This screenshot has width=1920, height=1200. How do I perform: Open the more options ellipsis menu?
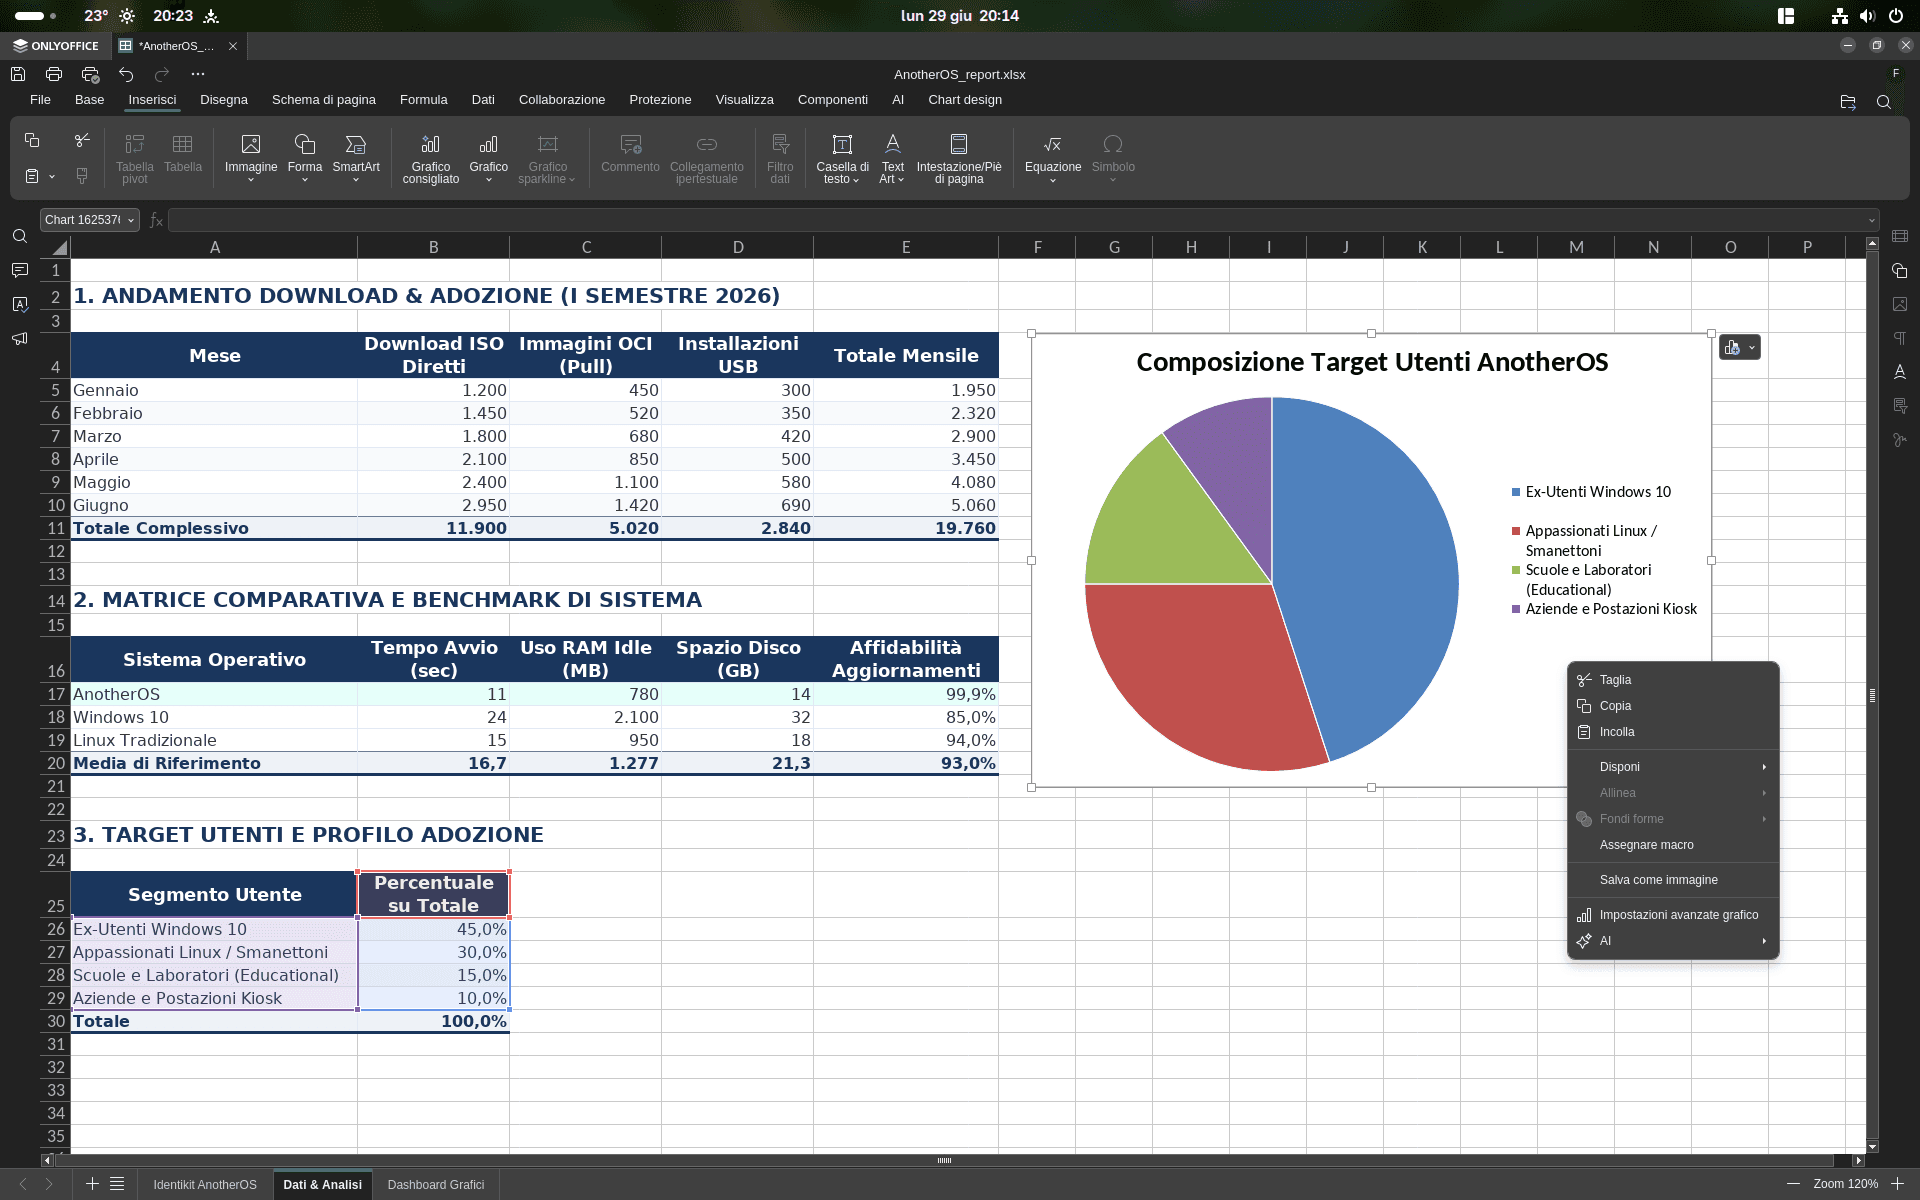[198, 74]
